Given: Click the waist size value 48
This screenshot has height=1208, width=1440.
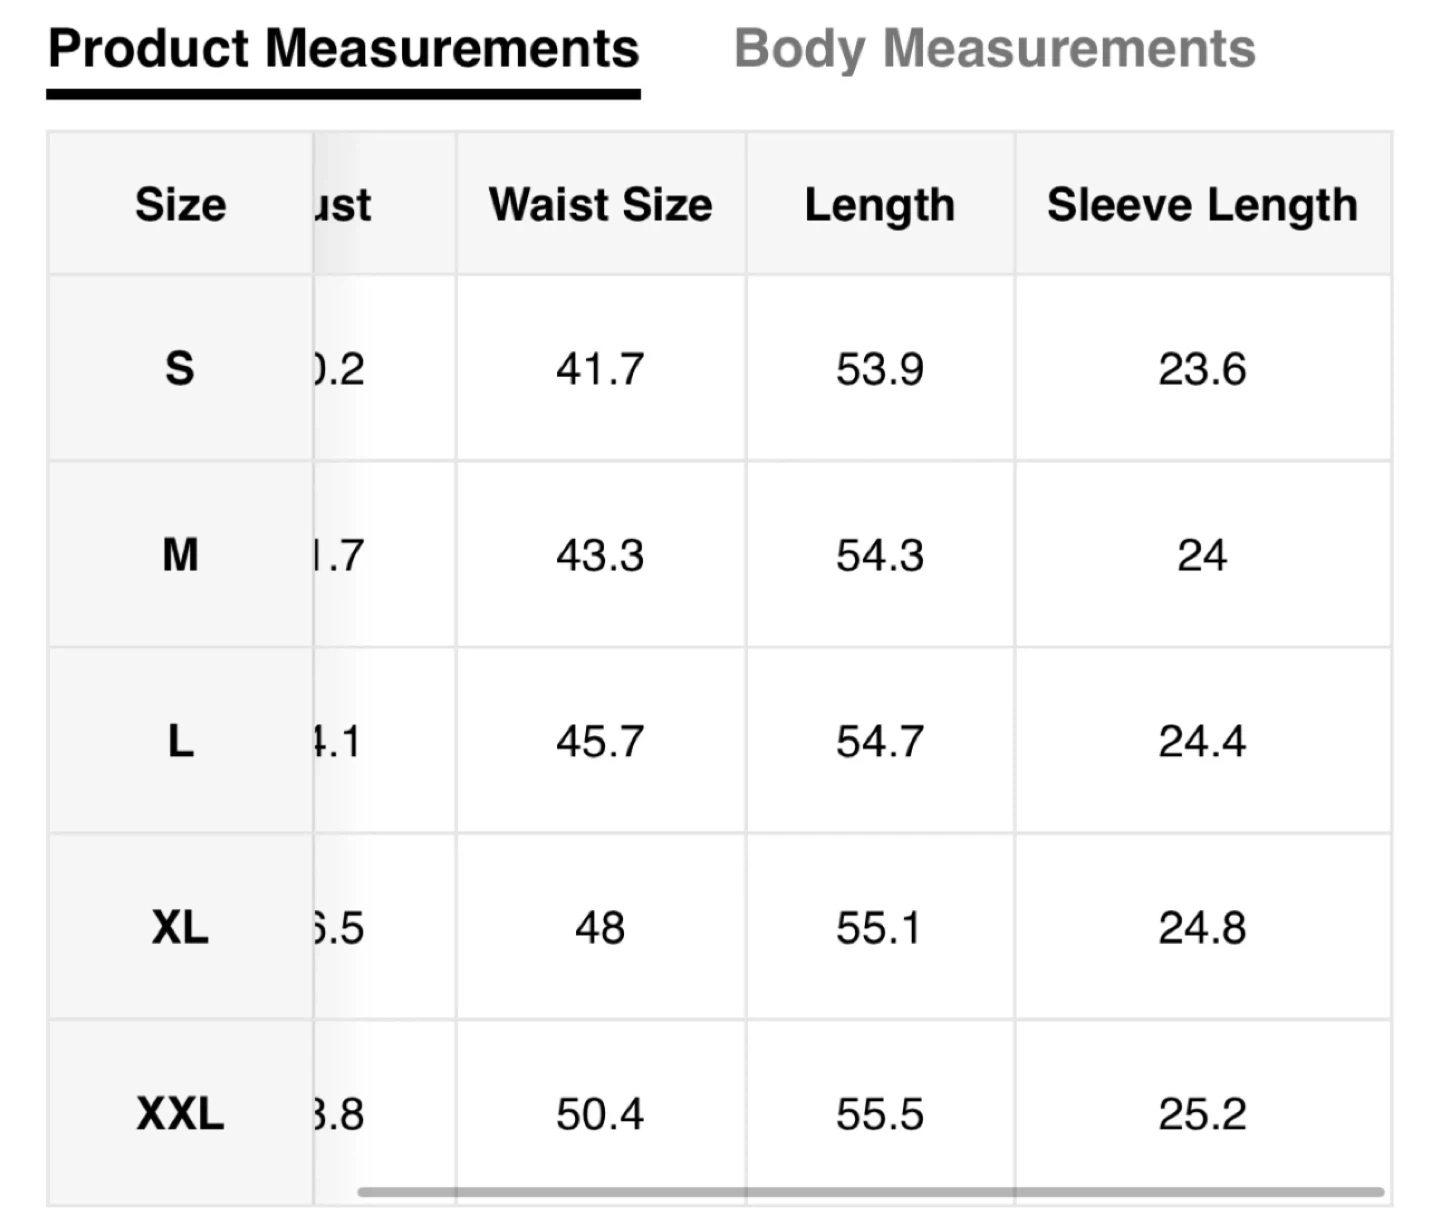Looking at the screenshot, I should coord(600,928).
